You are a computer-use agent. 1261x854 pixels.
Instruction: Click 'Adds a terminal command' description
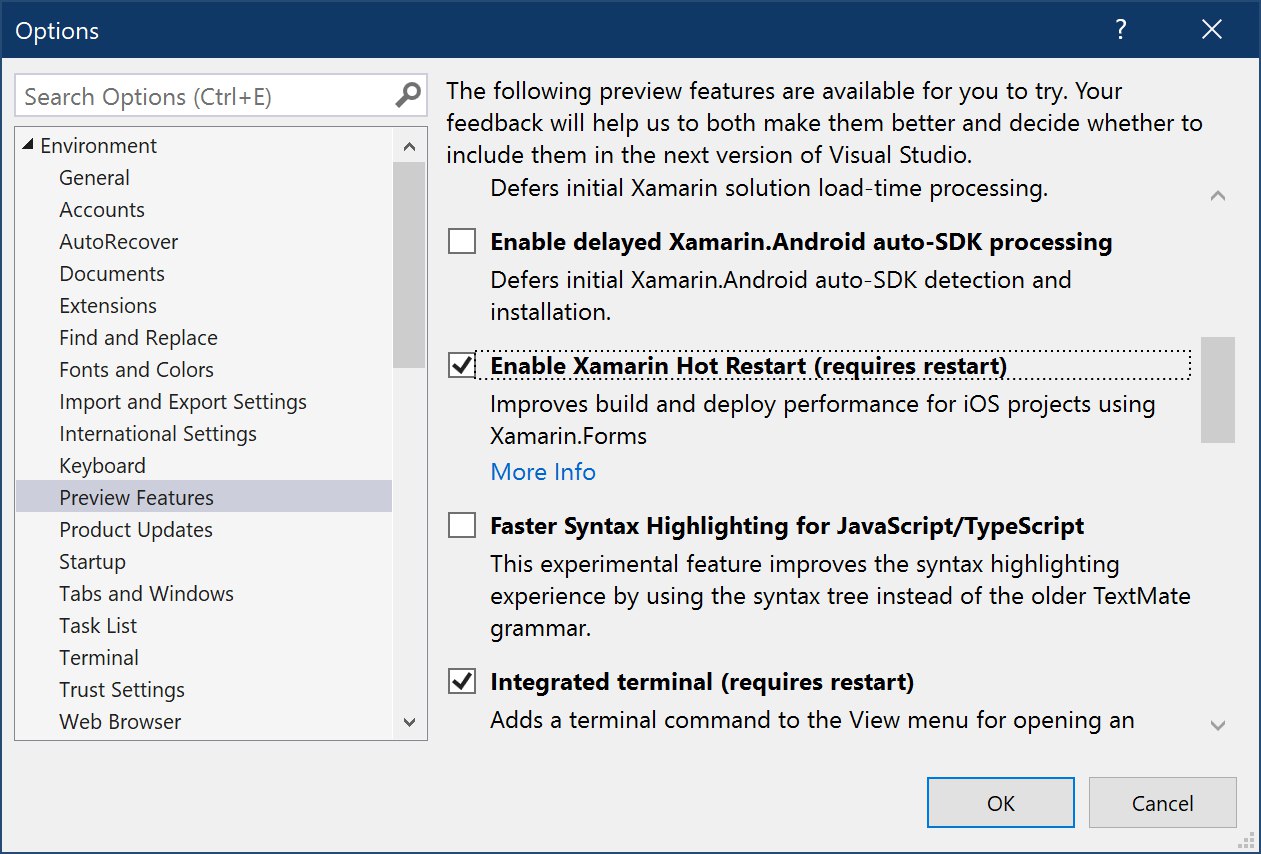tap(812, 720)
